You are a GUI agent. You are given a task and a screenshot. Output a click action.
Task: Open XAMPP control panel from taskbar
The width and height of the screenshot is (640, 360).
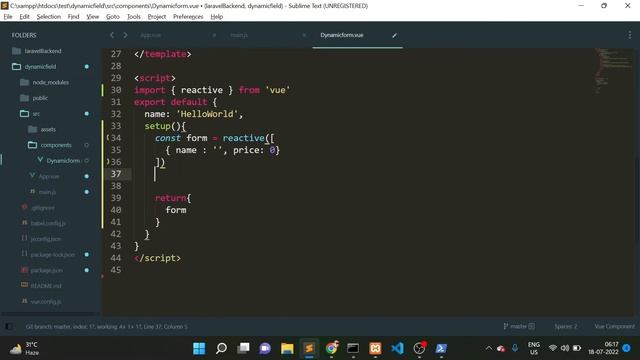point(375,348)
